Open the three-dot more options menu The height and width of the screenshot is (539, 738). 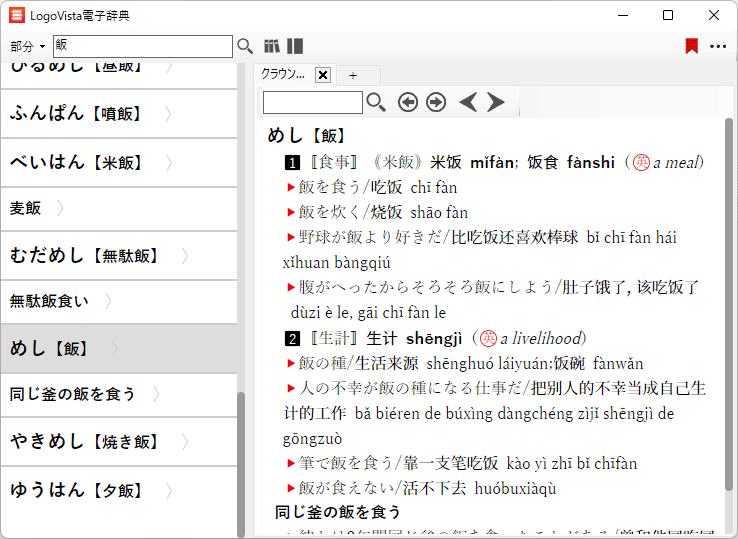pyautogui.click(x=718, y=46)
